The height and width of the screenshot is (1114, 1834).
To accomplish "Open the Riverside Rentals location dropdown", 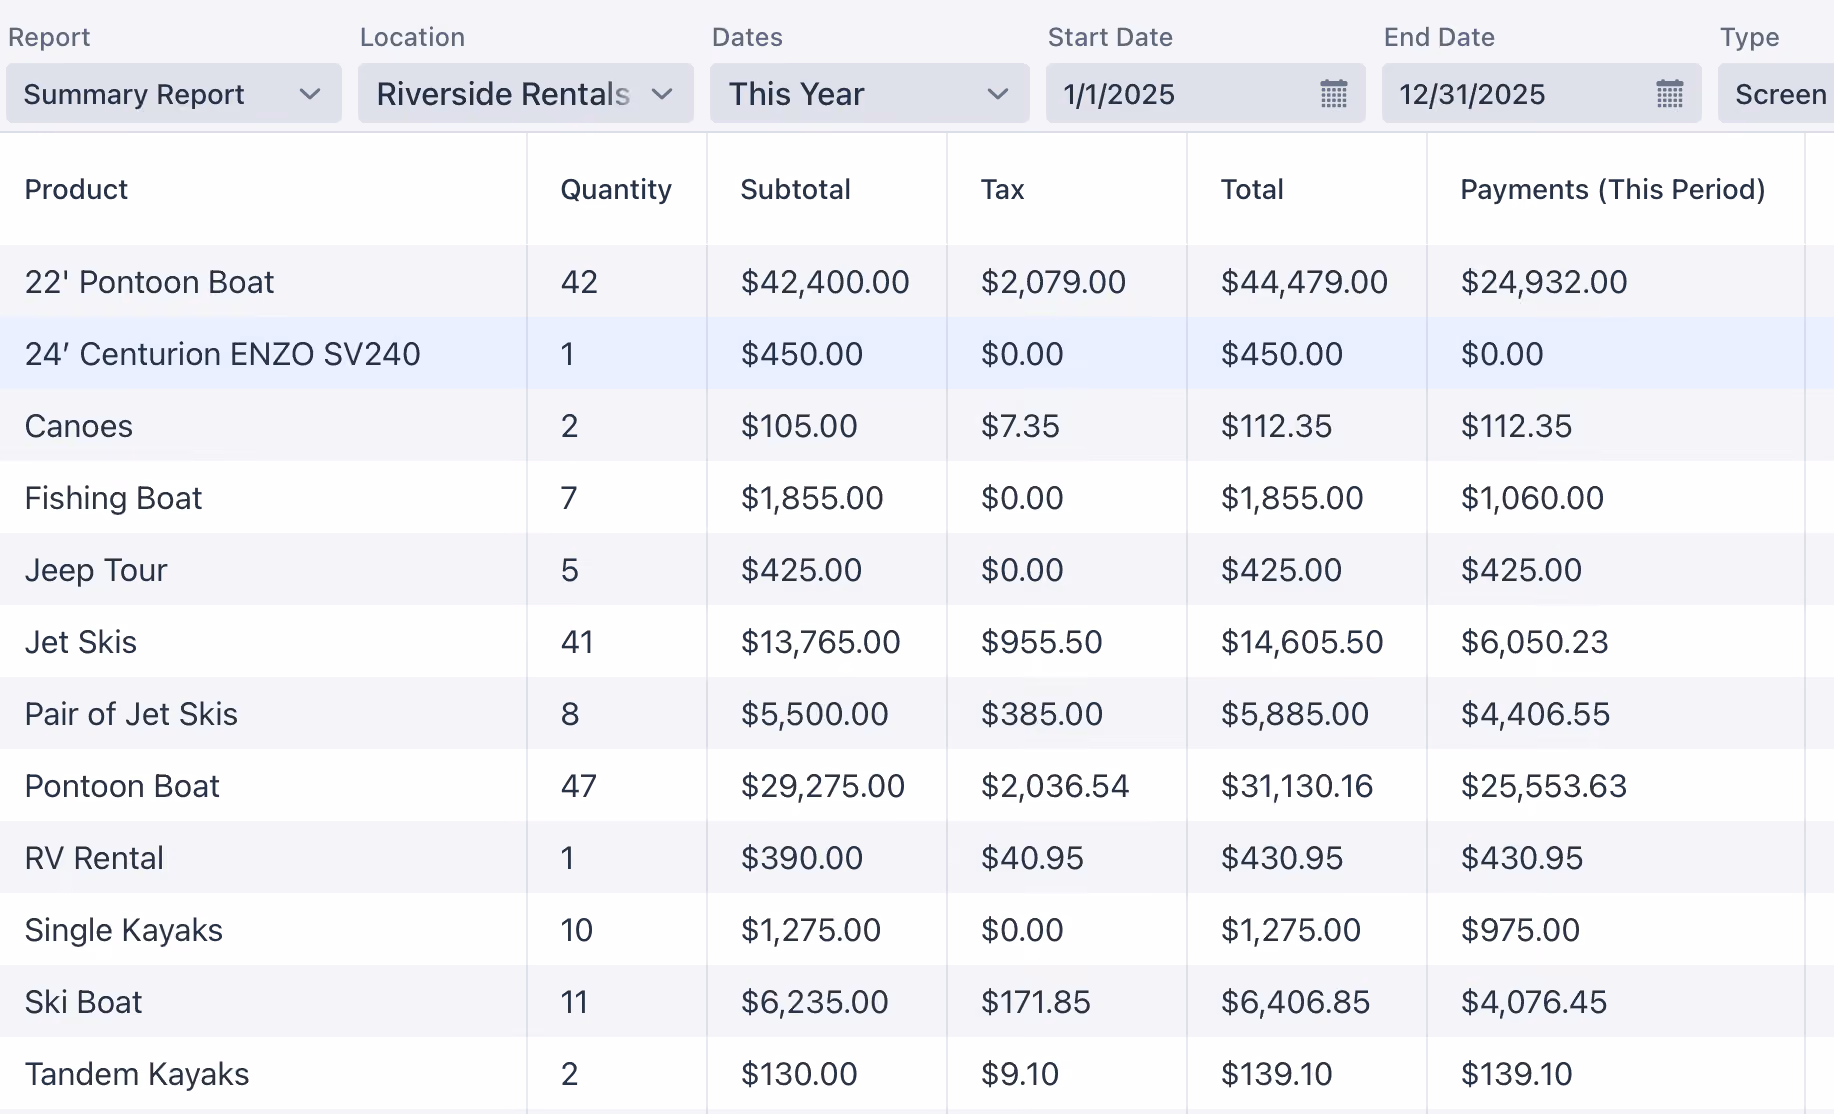I will click(x=526, y=94).
